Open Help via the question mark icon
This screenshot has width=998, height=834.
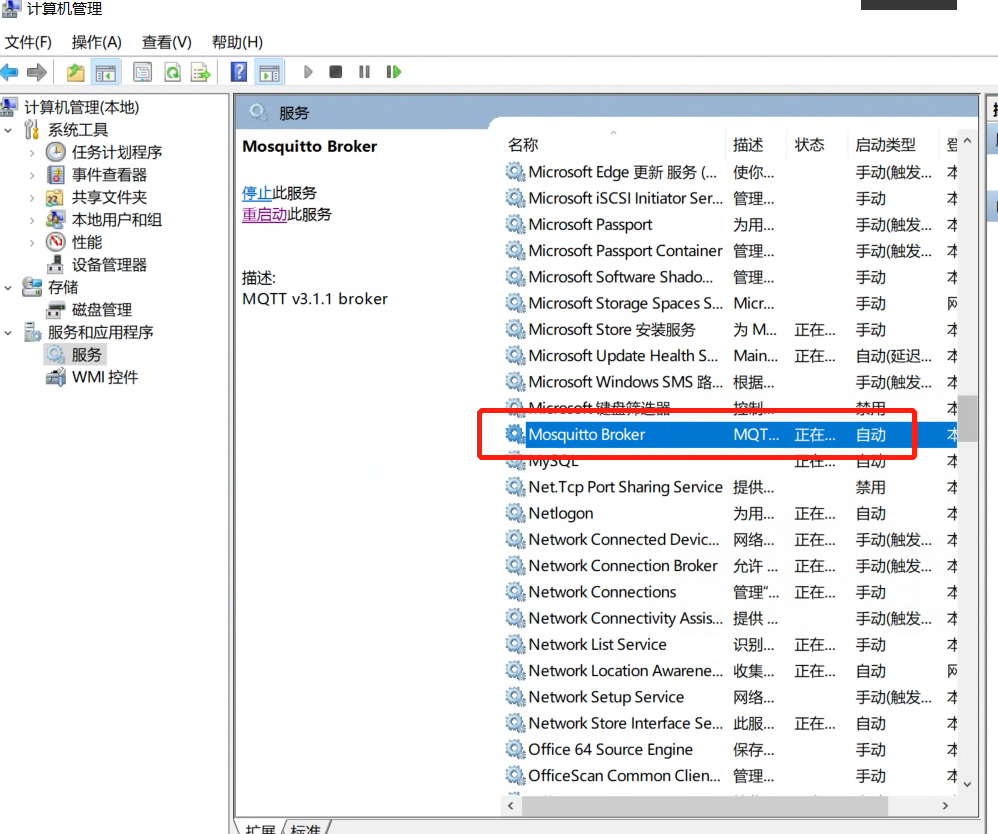click(238, 71)
